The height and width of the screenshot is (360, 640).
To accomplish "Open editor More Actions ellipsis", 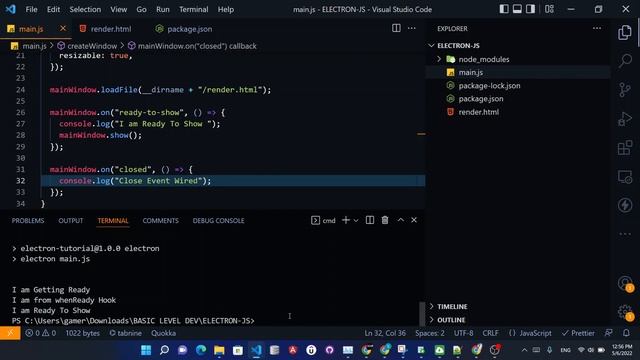I will click(x=411, y=28).
